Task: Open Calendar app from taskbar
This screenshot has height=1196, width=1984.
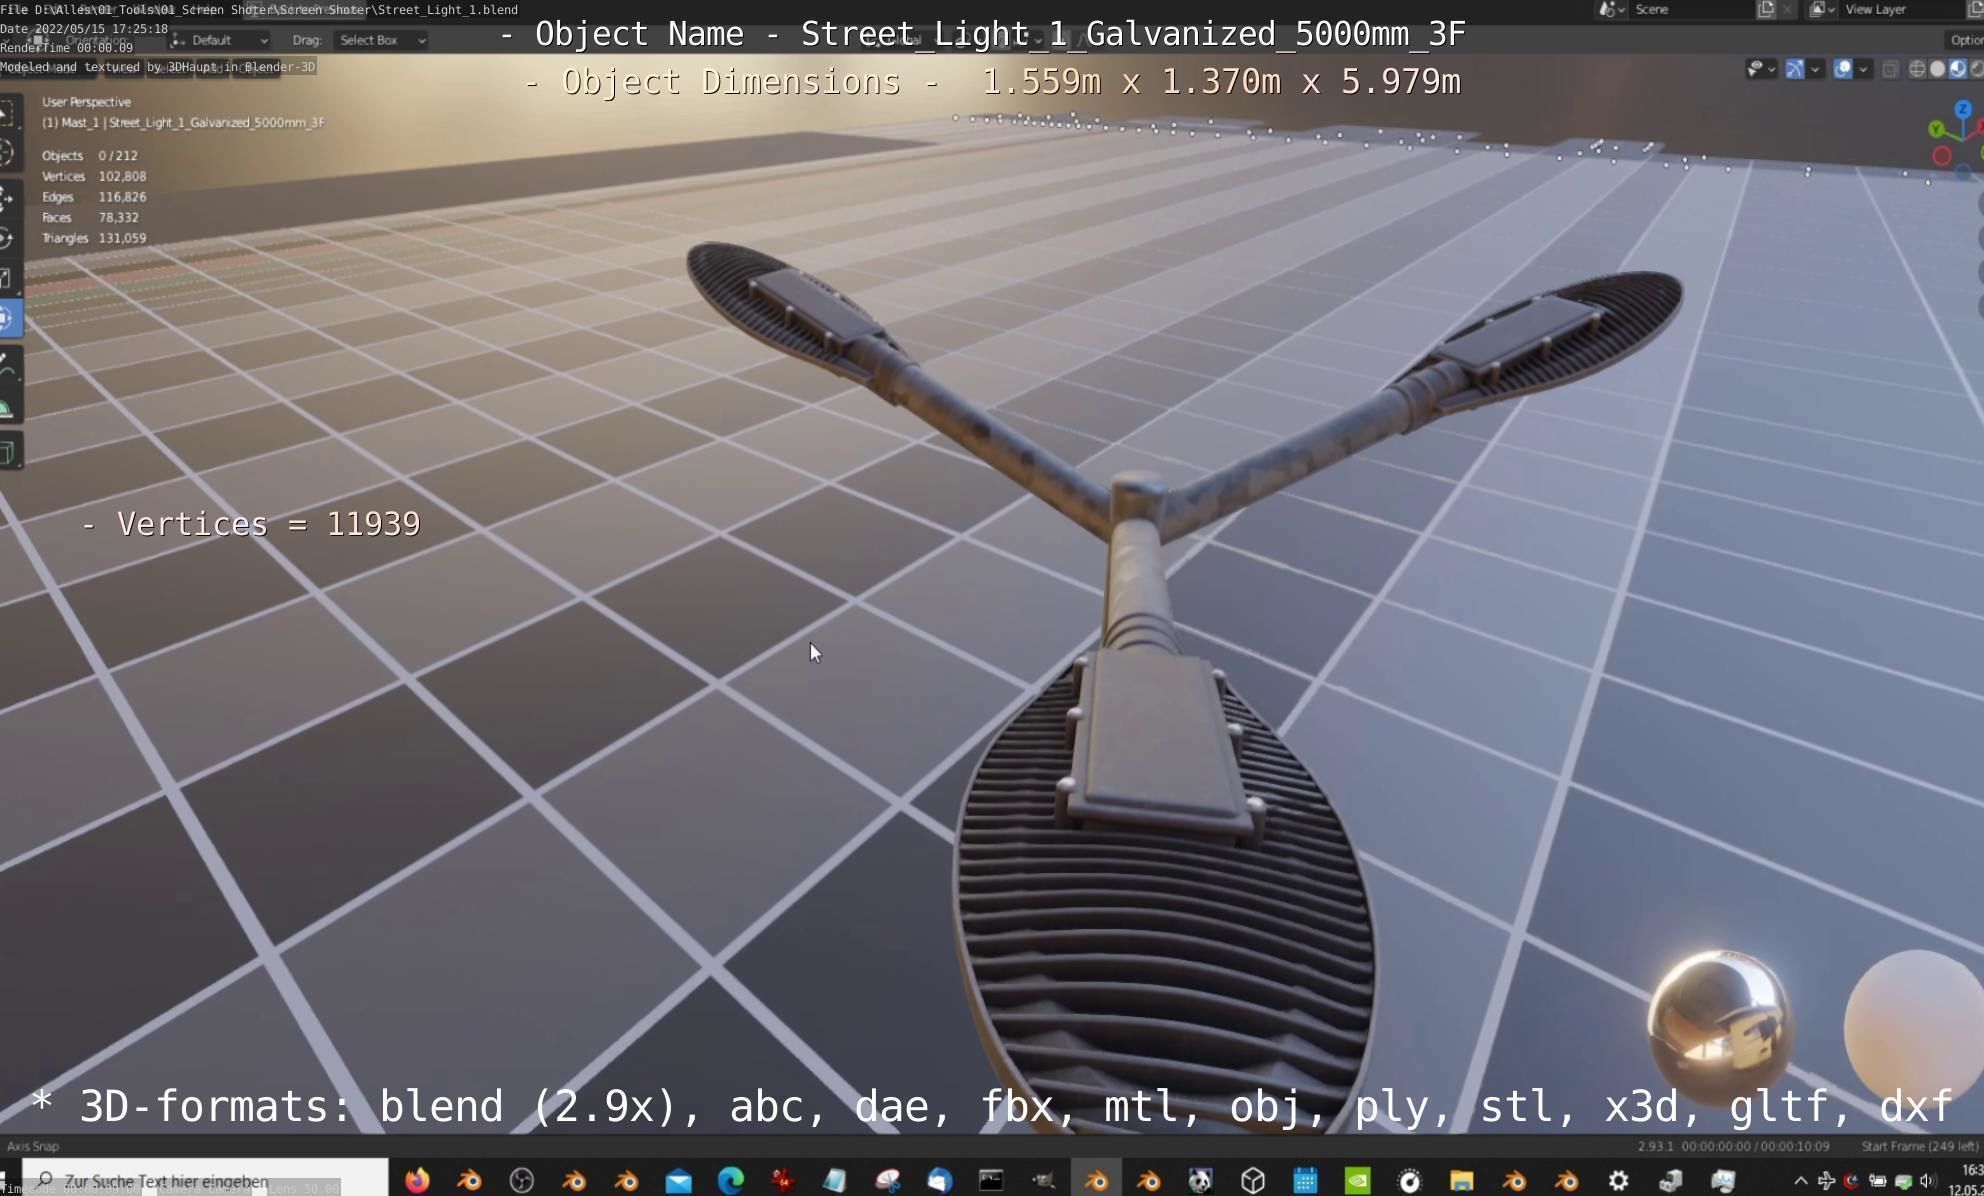Action: 1305,1180
